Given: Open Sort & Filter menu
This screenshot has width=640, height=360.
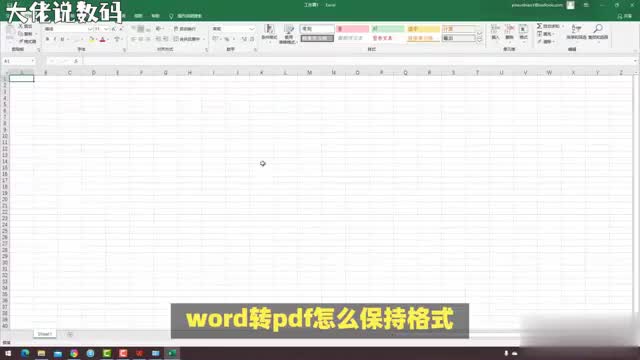Looking at the screenshot, I should (x=576, y=32).
